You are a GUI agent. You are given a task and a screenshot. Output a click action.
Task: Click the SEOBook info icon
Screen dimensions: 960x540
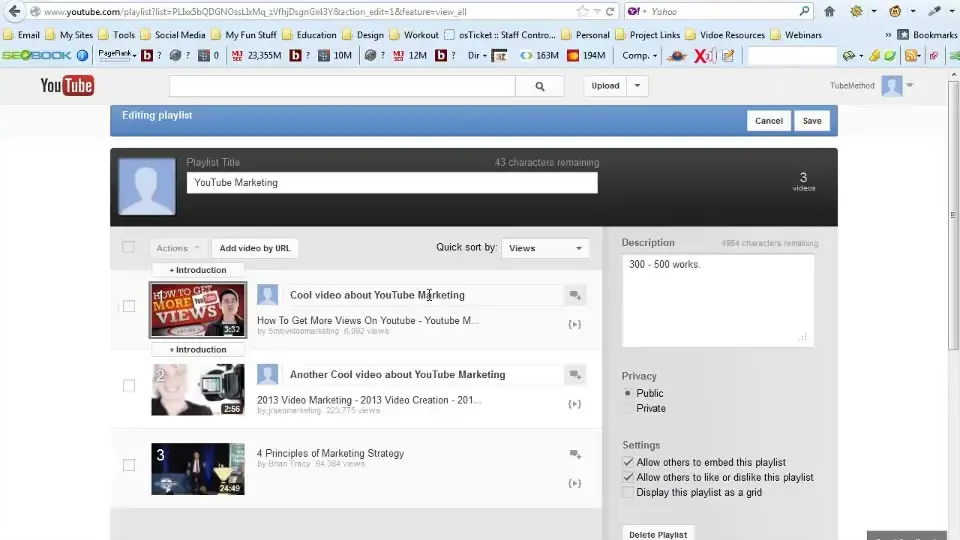[x=82, y=56]
